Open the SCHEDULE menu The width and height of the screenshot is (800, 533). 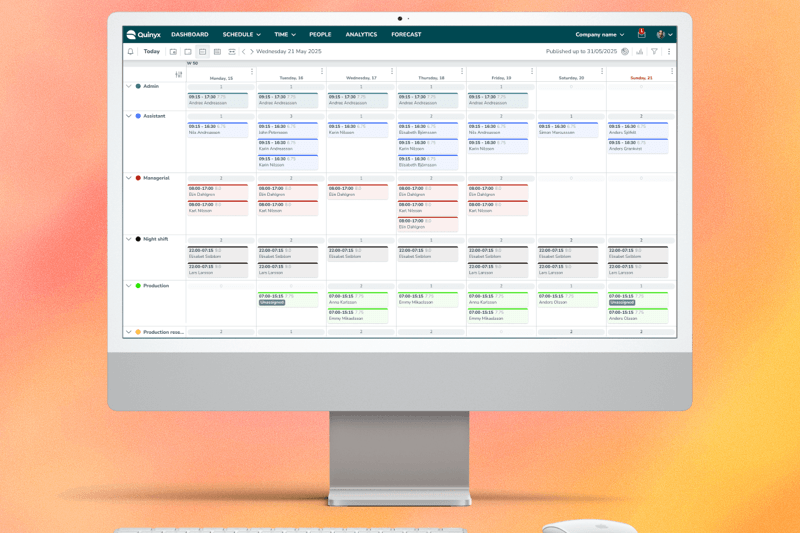point(241,34)
